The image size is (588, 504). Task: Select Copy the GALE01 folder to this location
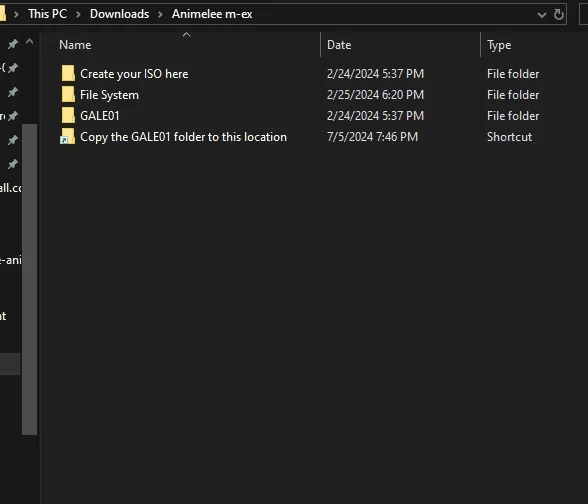click(x=183, y=137)
